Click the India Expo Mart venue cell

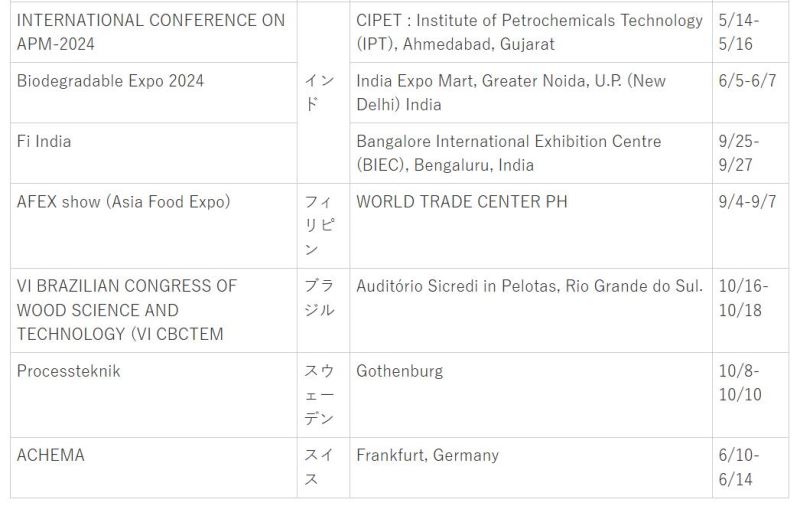pos(511,92)
